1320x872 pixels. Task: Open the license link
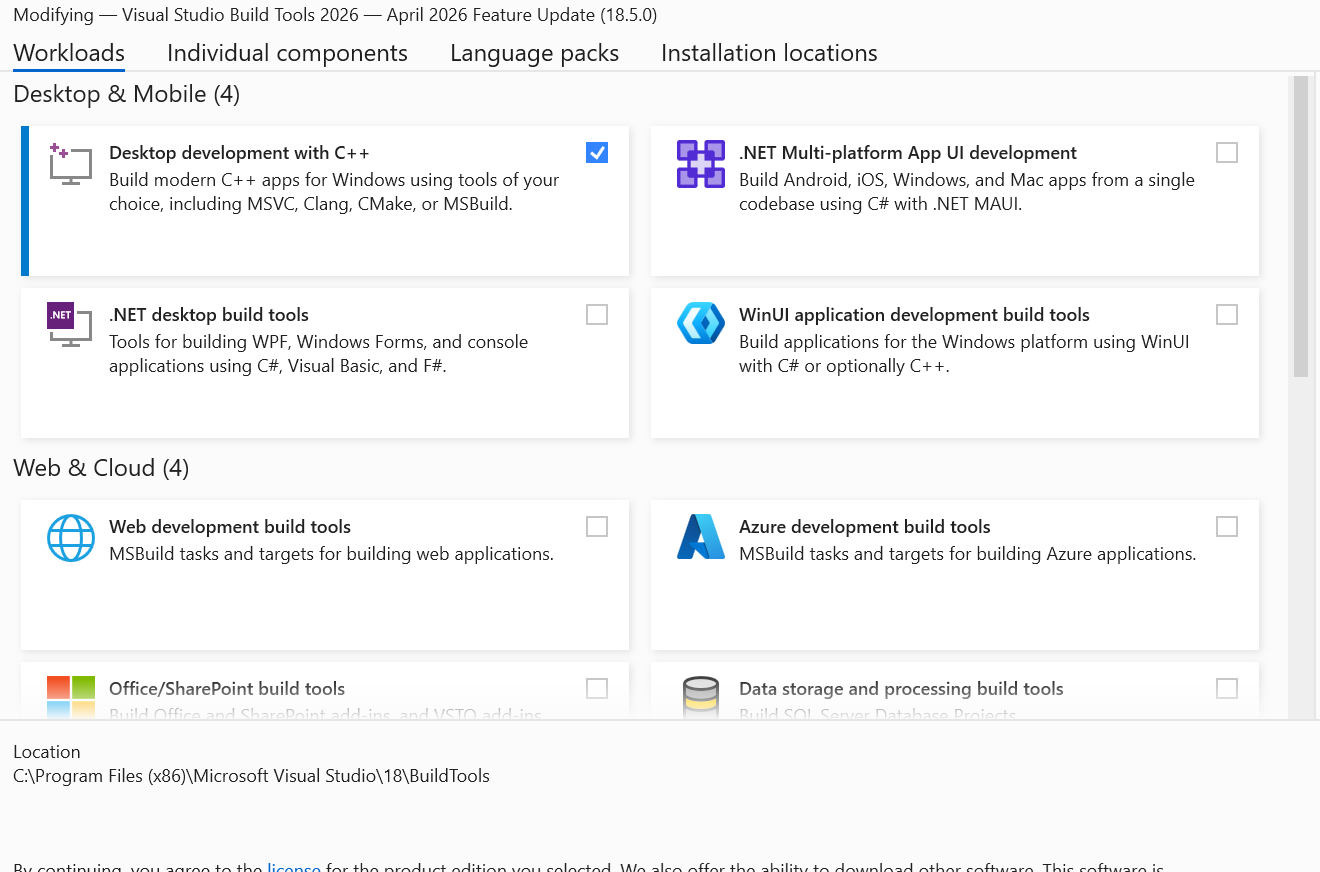tap(294, 866)
